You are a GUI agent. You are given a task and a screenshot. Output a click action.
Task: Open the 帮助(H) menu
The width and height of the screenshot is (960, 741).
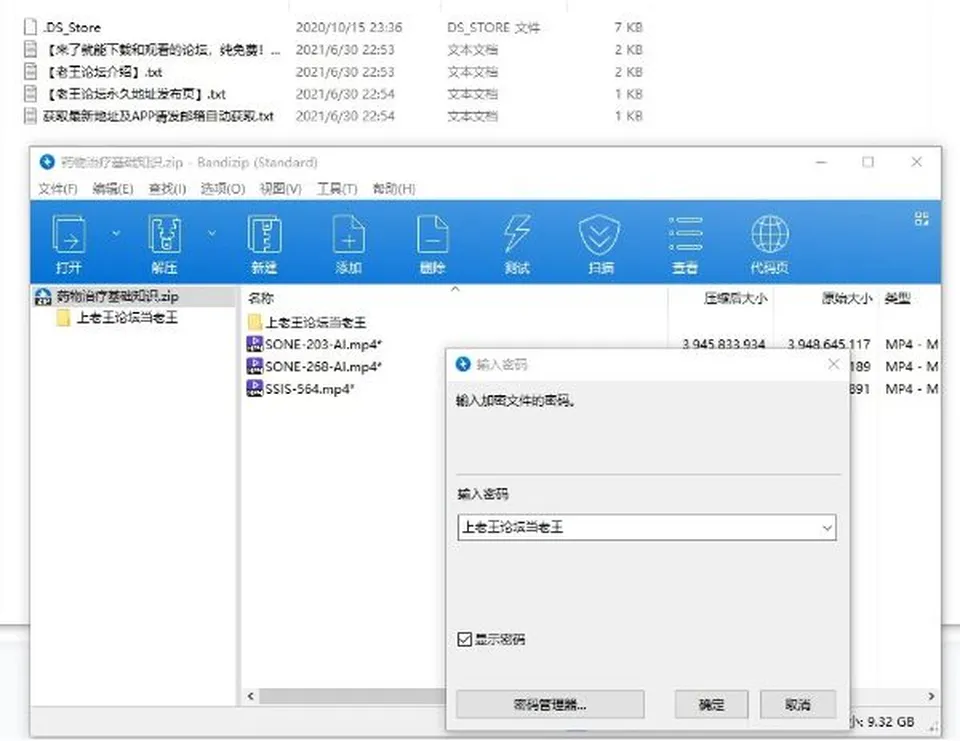(394, 189)
